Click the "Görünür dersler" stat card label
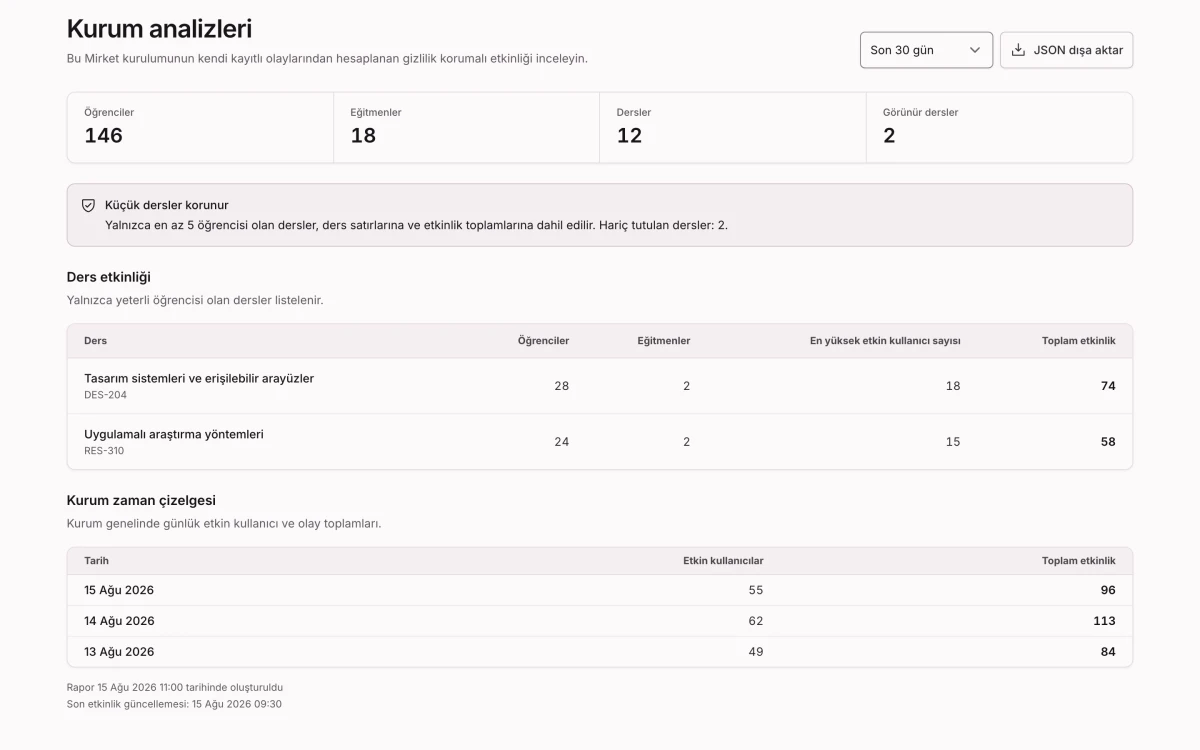The height and width of the screenshot is (750, 1200). click(x=920, y=113)
